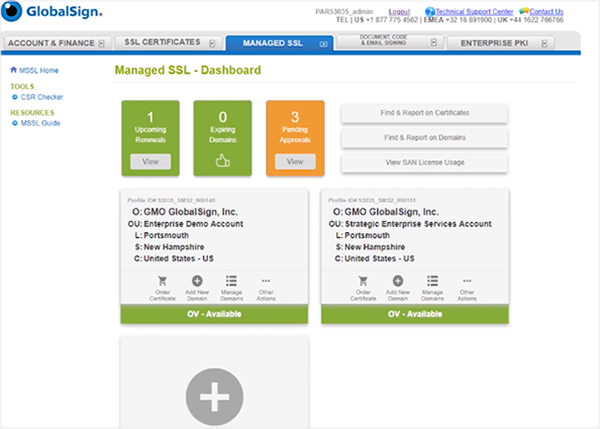Click OV - Available bar under Strategic Enterprise

pyautogui.click(x=415, y=314)
